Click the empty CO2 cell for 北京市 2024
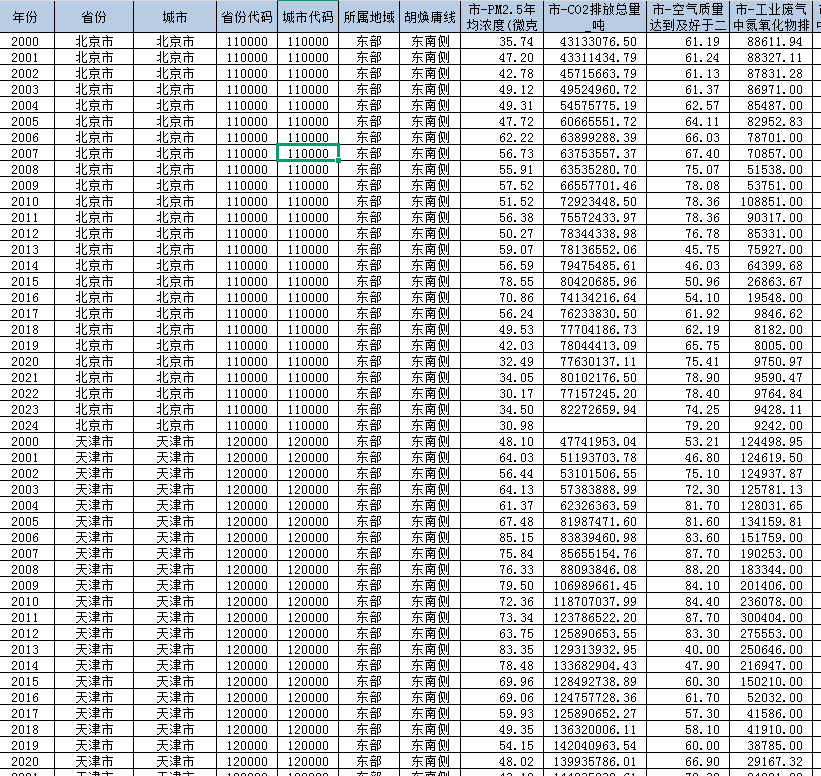Screen dimensions: 821x776 (594, 425)
